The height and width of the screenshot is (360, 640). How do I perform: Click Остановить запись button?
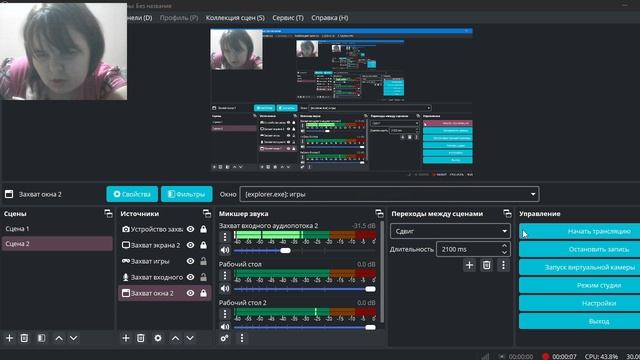580,249
